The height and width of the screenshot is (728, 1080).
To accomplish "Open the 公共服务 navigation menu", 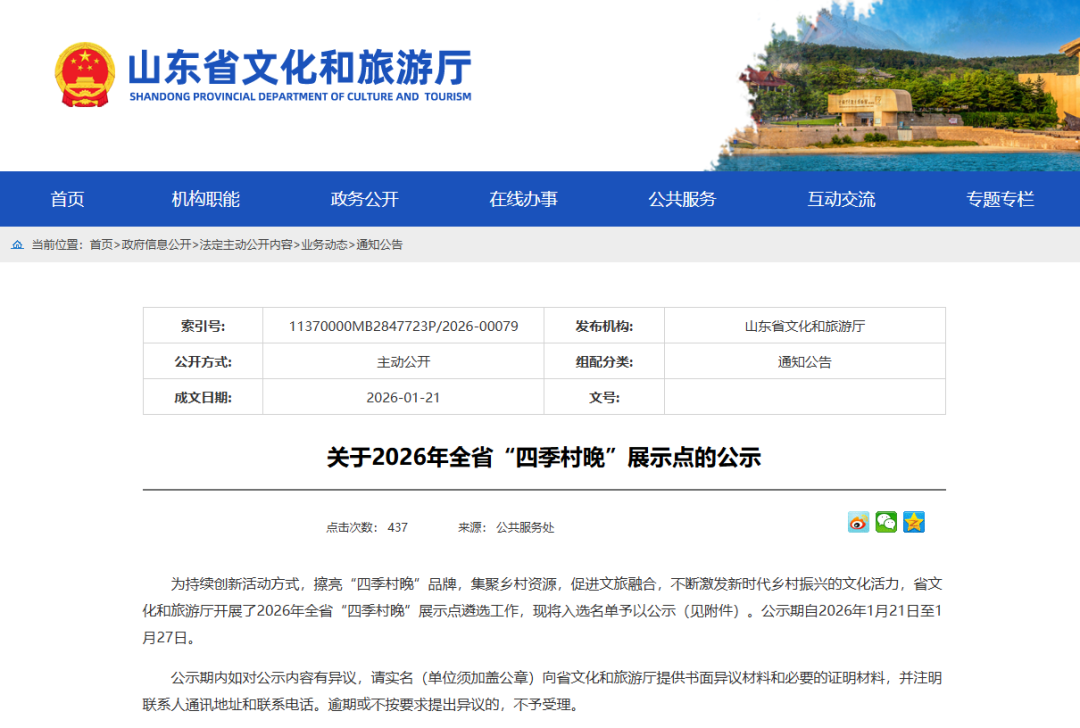I will click(684, 199).
